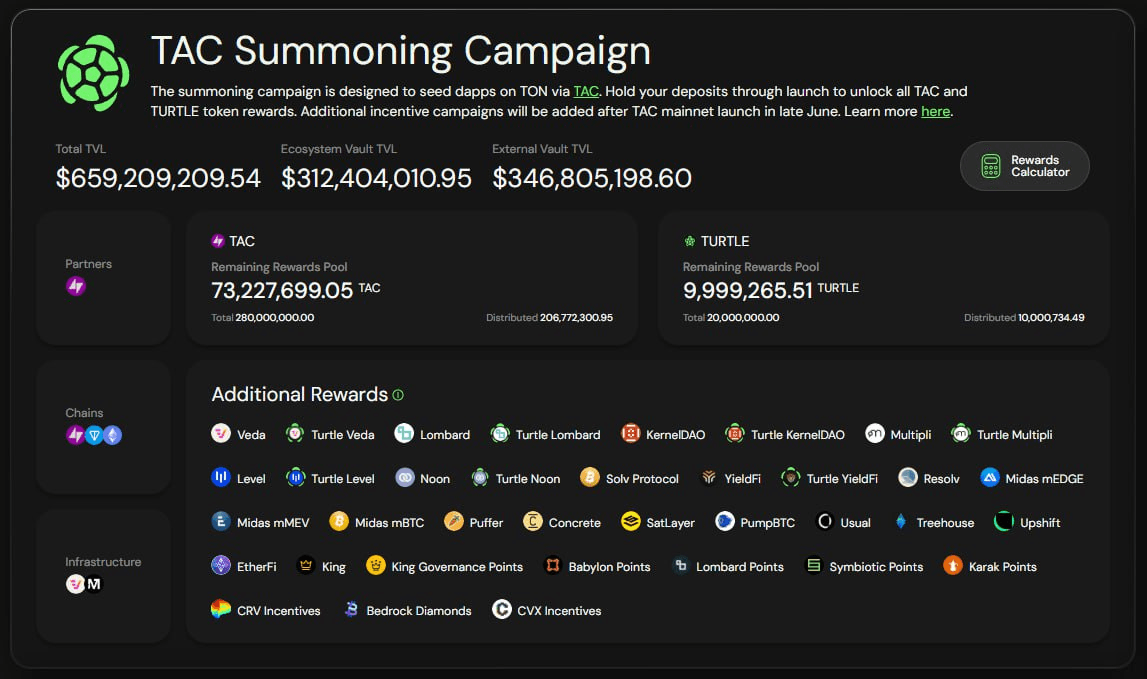1147x679 pixels.
Task: Open the Rewards Calculator
Action: click(x=1024, y=166)
